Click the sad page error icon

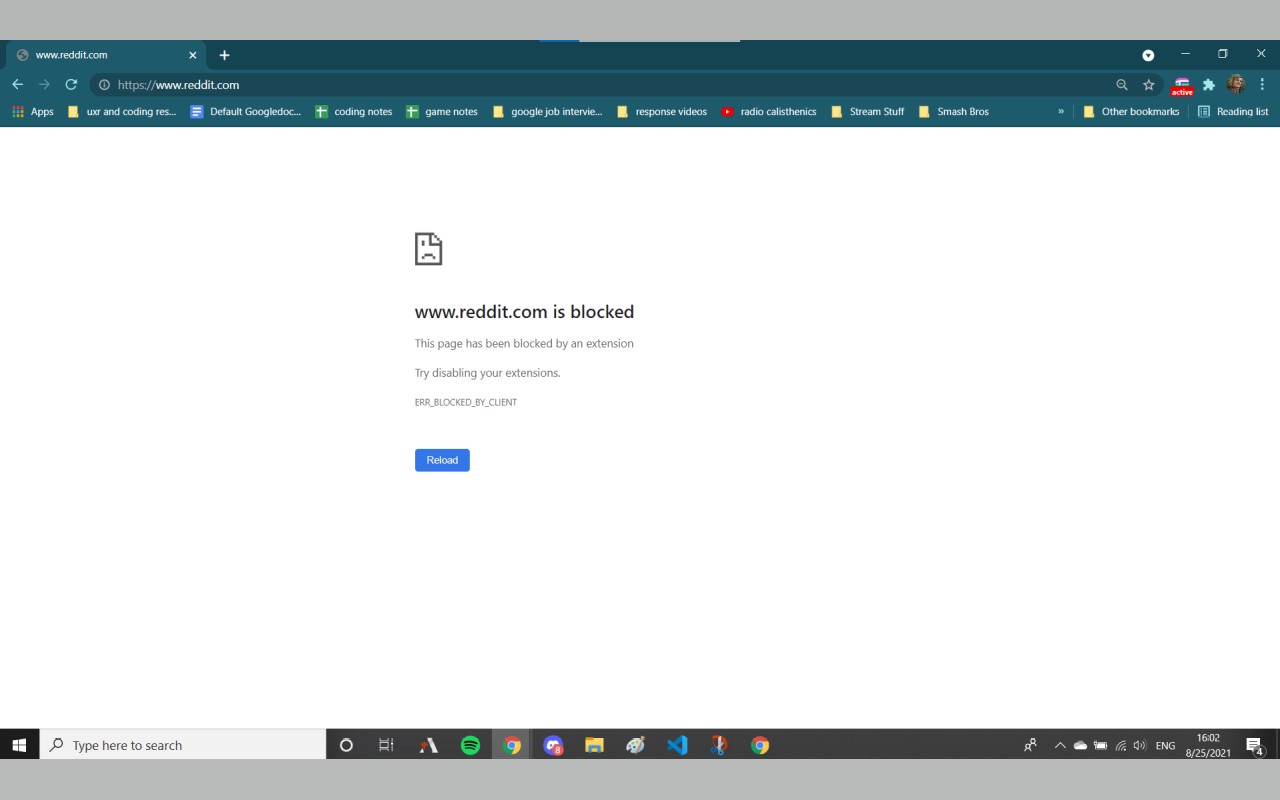point(428,249)
